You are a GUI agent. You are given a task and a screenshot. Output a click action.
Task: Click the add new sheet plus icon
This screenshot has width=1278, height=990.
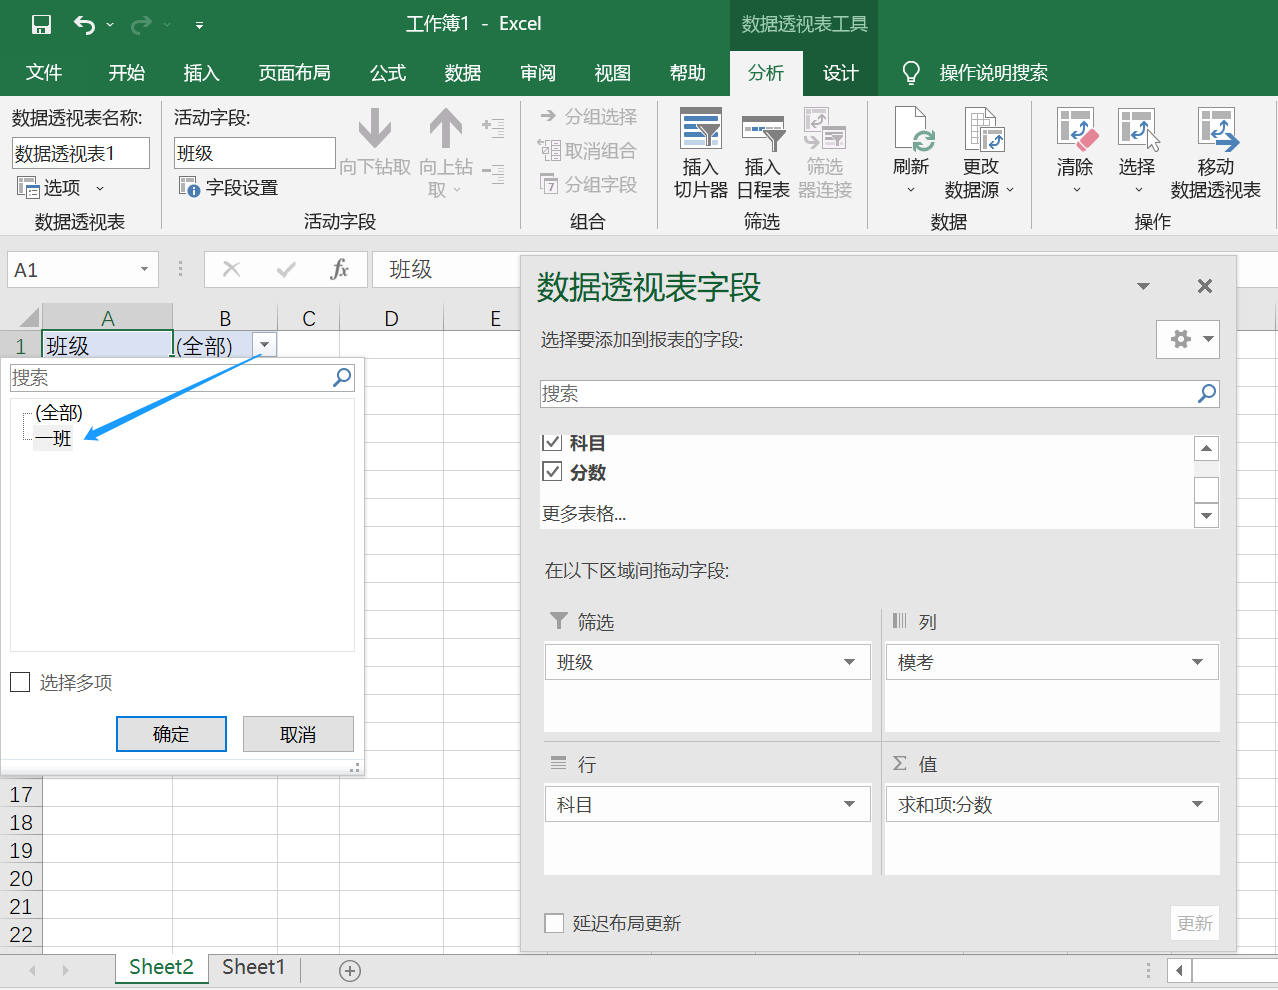click(x=350, y=970)
